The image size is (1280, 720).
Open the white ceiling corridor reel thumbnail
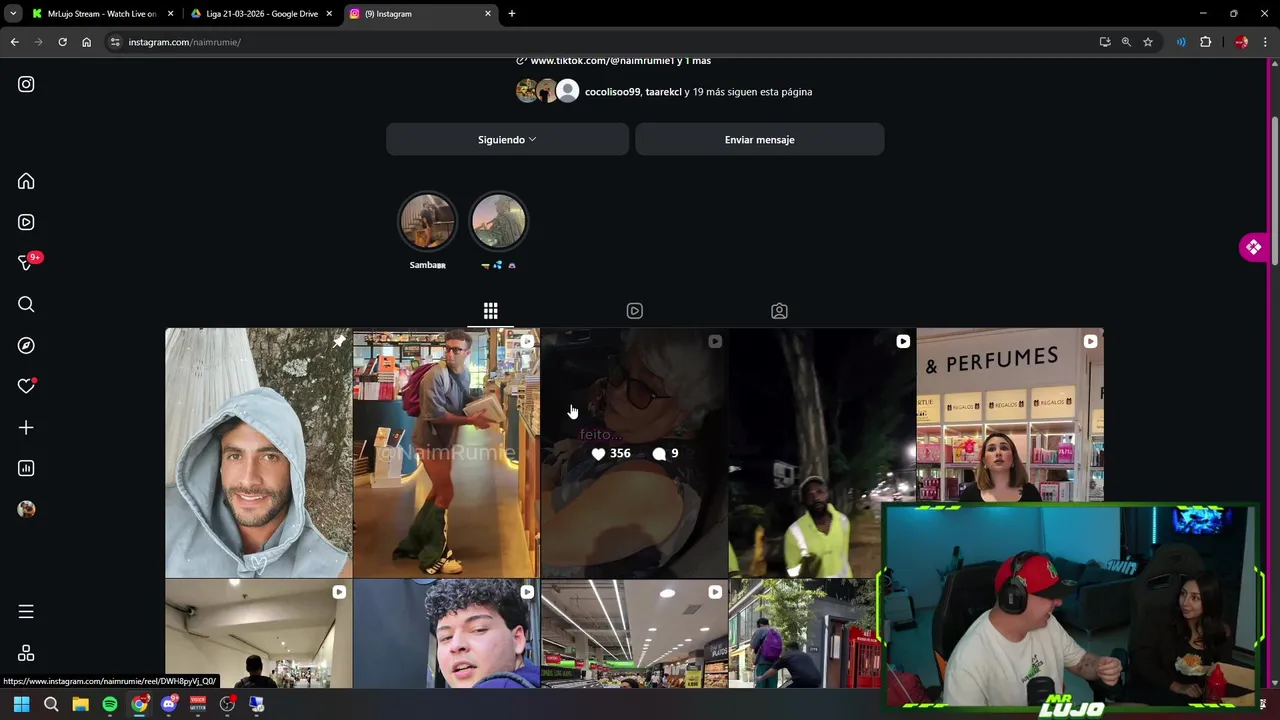(x=258, y=634)
